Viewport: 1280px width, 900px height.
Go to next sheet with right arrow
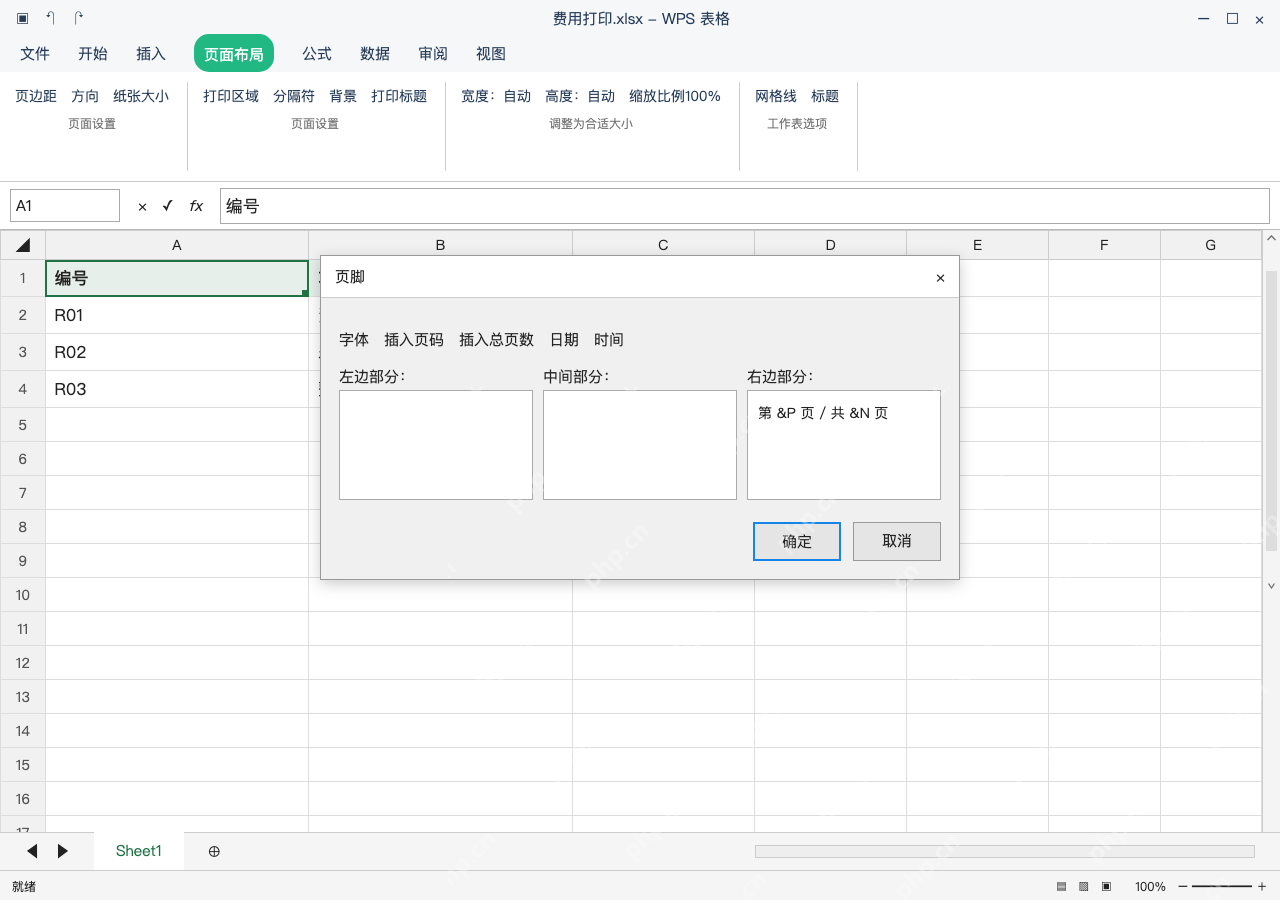pos(63,851)
